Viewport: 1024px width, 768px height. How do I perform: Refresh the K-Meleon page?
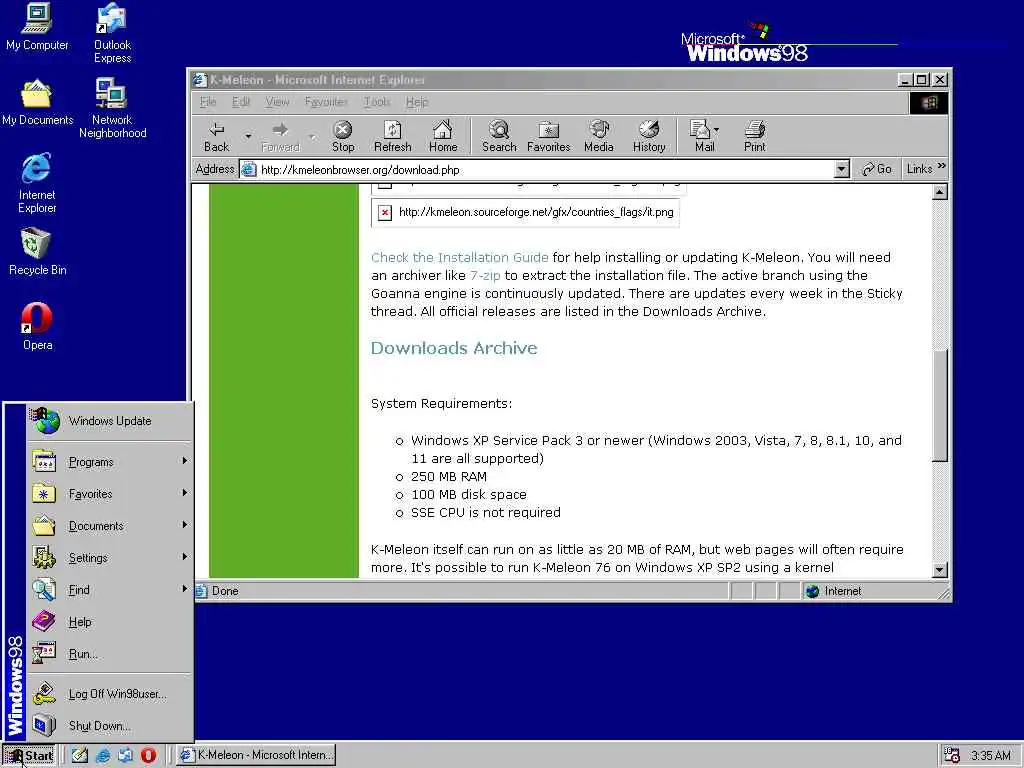[x=392, y=136]
